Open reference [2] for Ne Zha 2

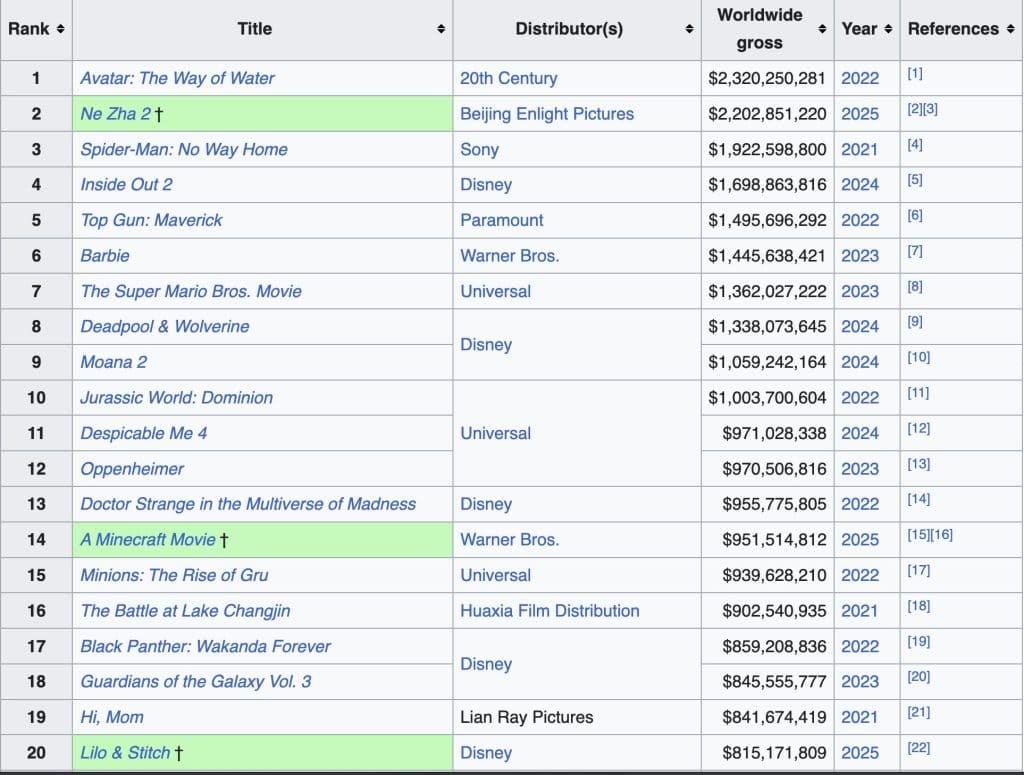click(914, 109)
